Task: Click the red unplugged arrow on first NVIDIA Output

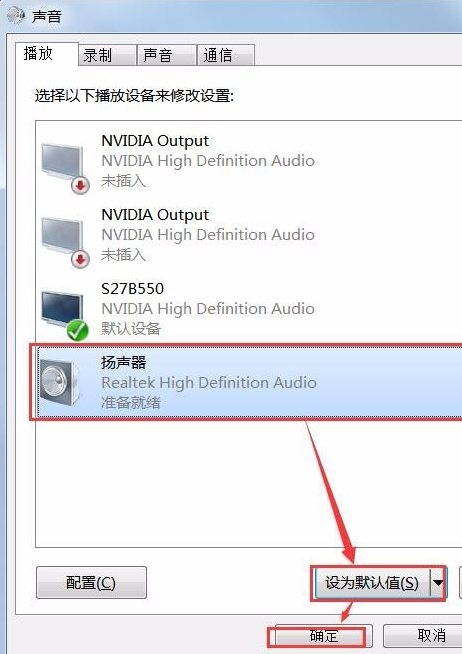Action: 80,185
